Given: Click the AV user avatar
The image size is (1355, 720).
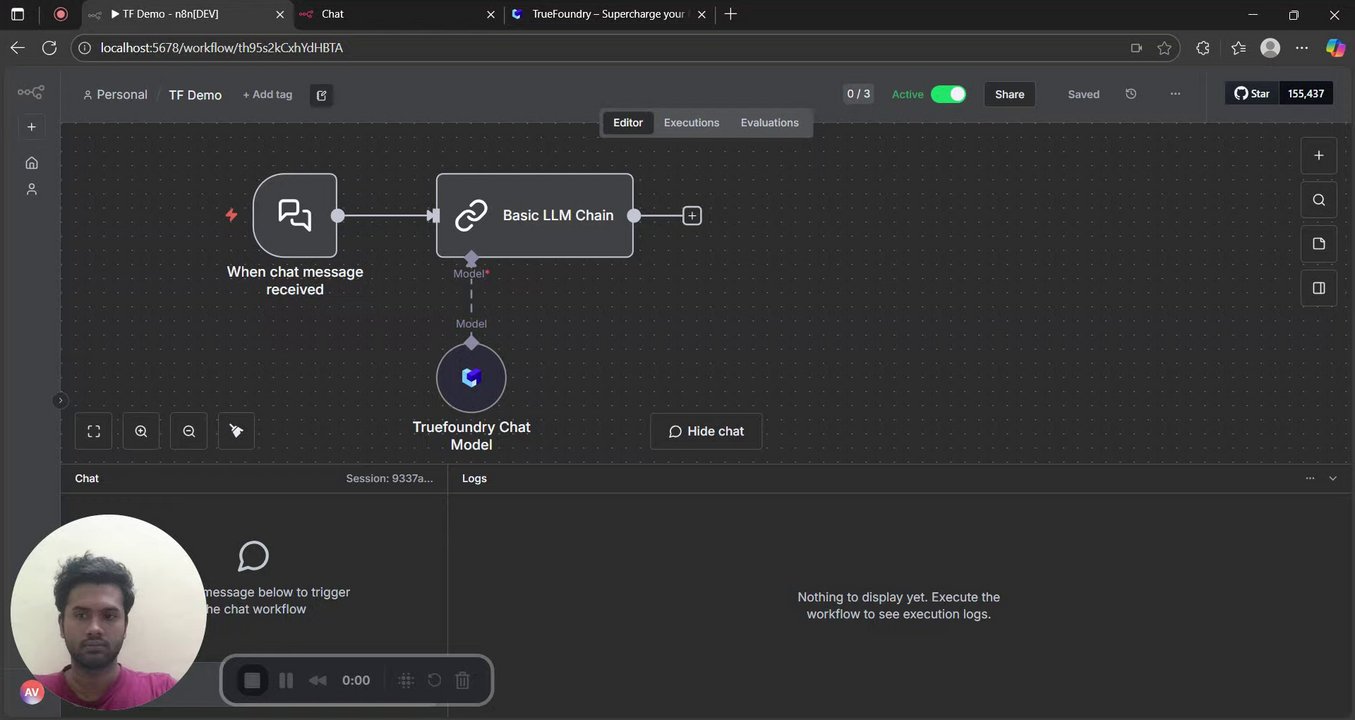Looking at the screenshot, I should (x=32, y=692).
